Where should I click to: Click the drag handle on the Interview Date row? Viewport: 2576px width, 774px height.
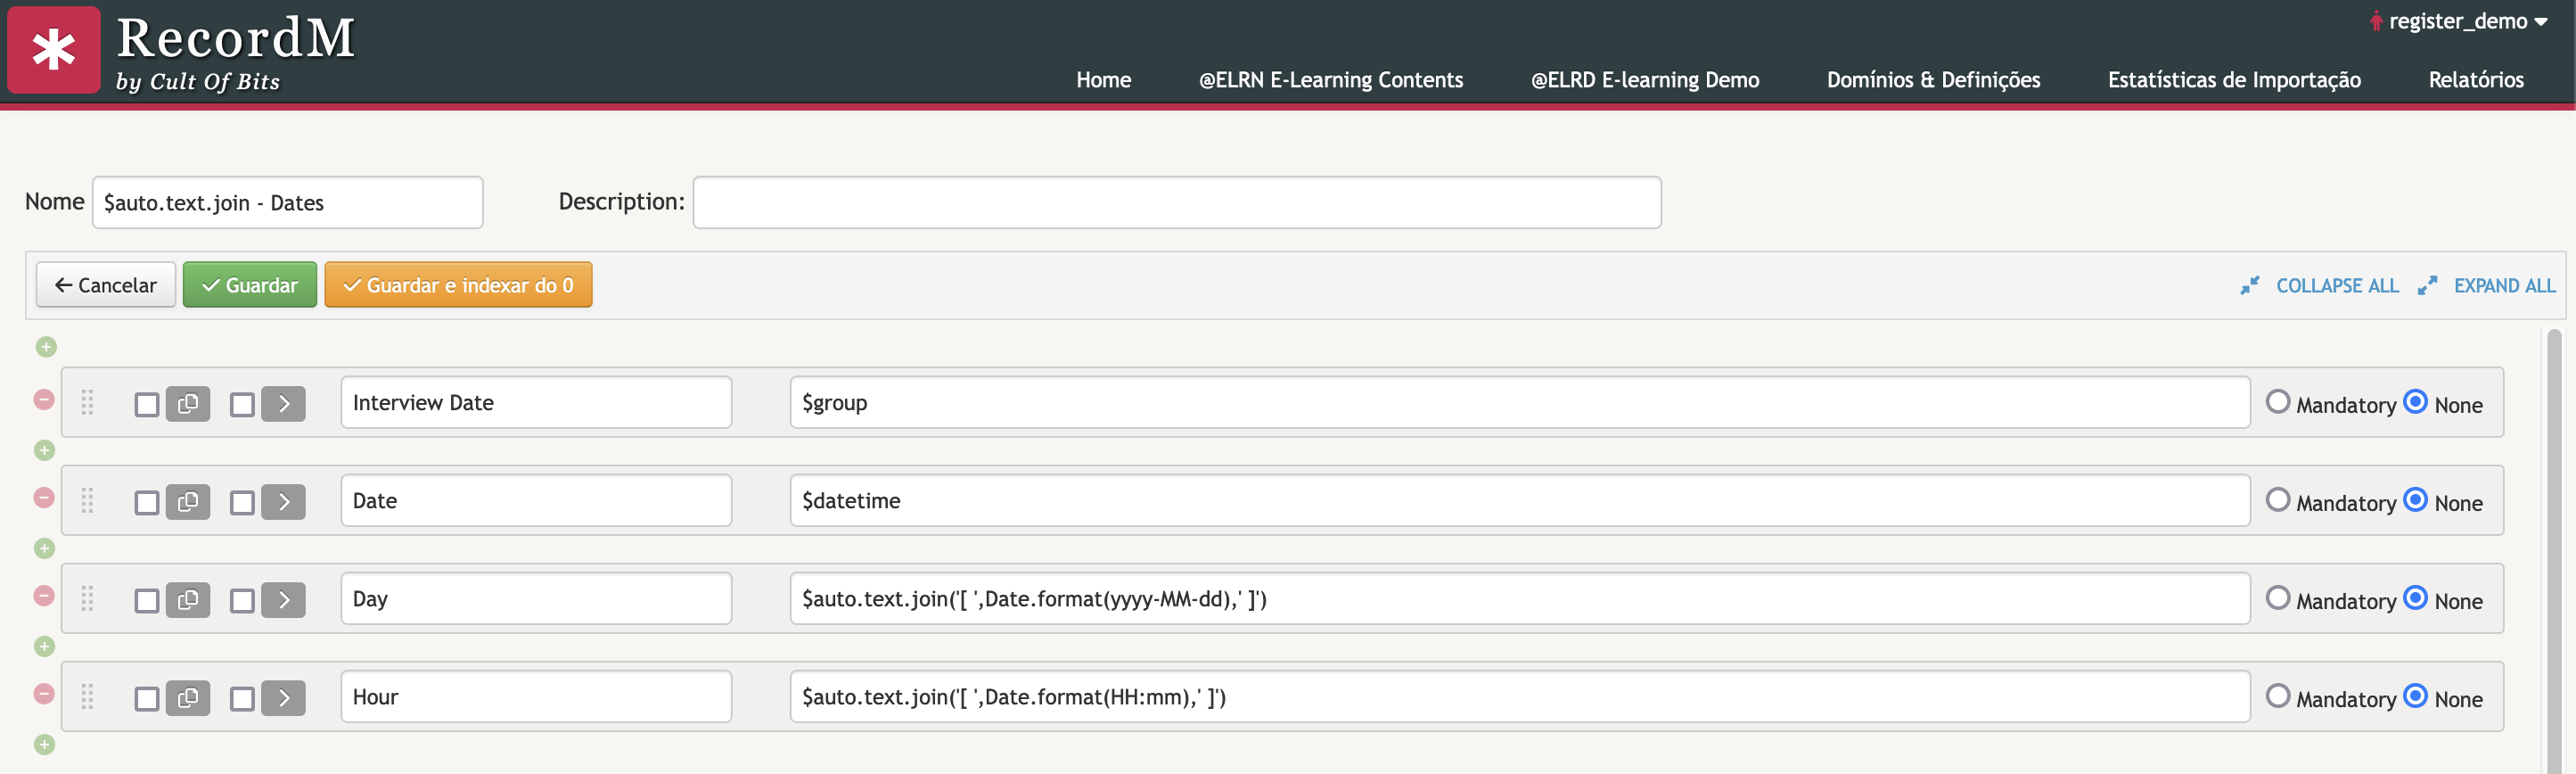pos(87,402)
